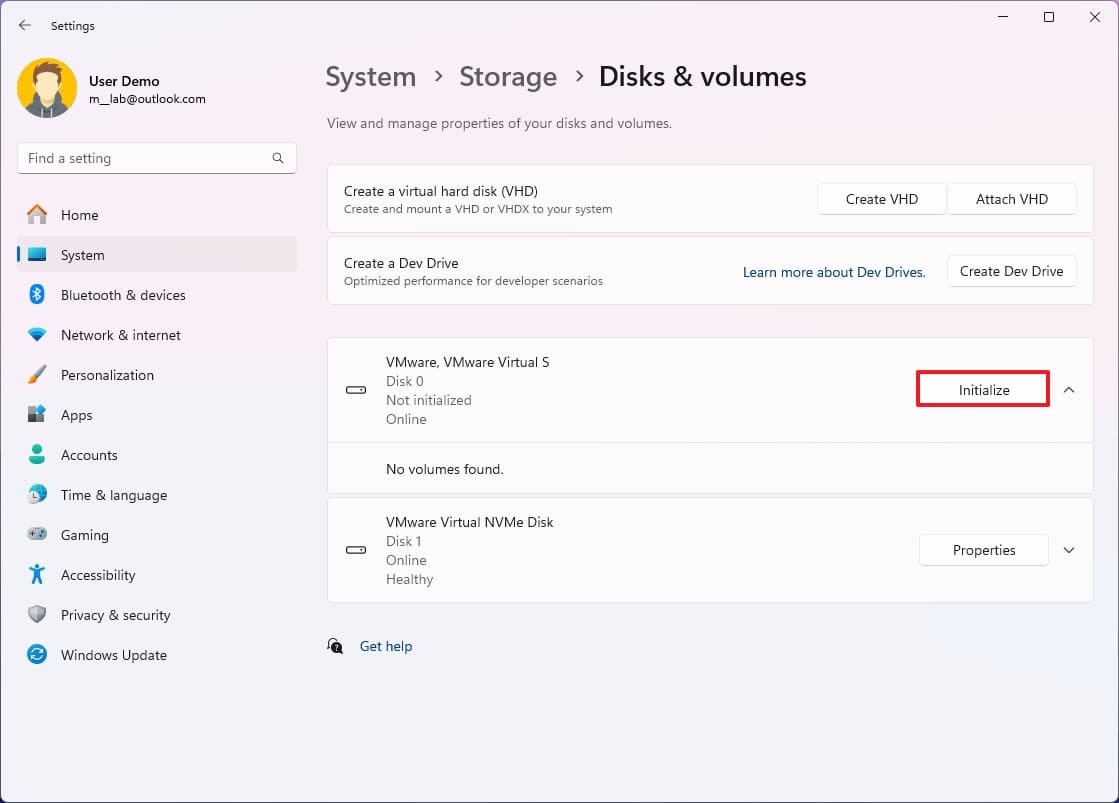Click the Windows Update sync icon
1119x803 pixels.
pyautogui.click(x=37, y=654)
